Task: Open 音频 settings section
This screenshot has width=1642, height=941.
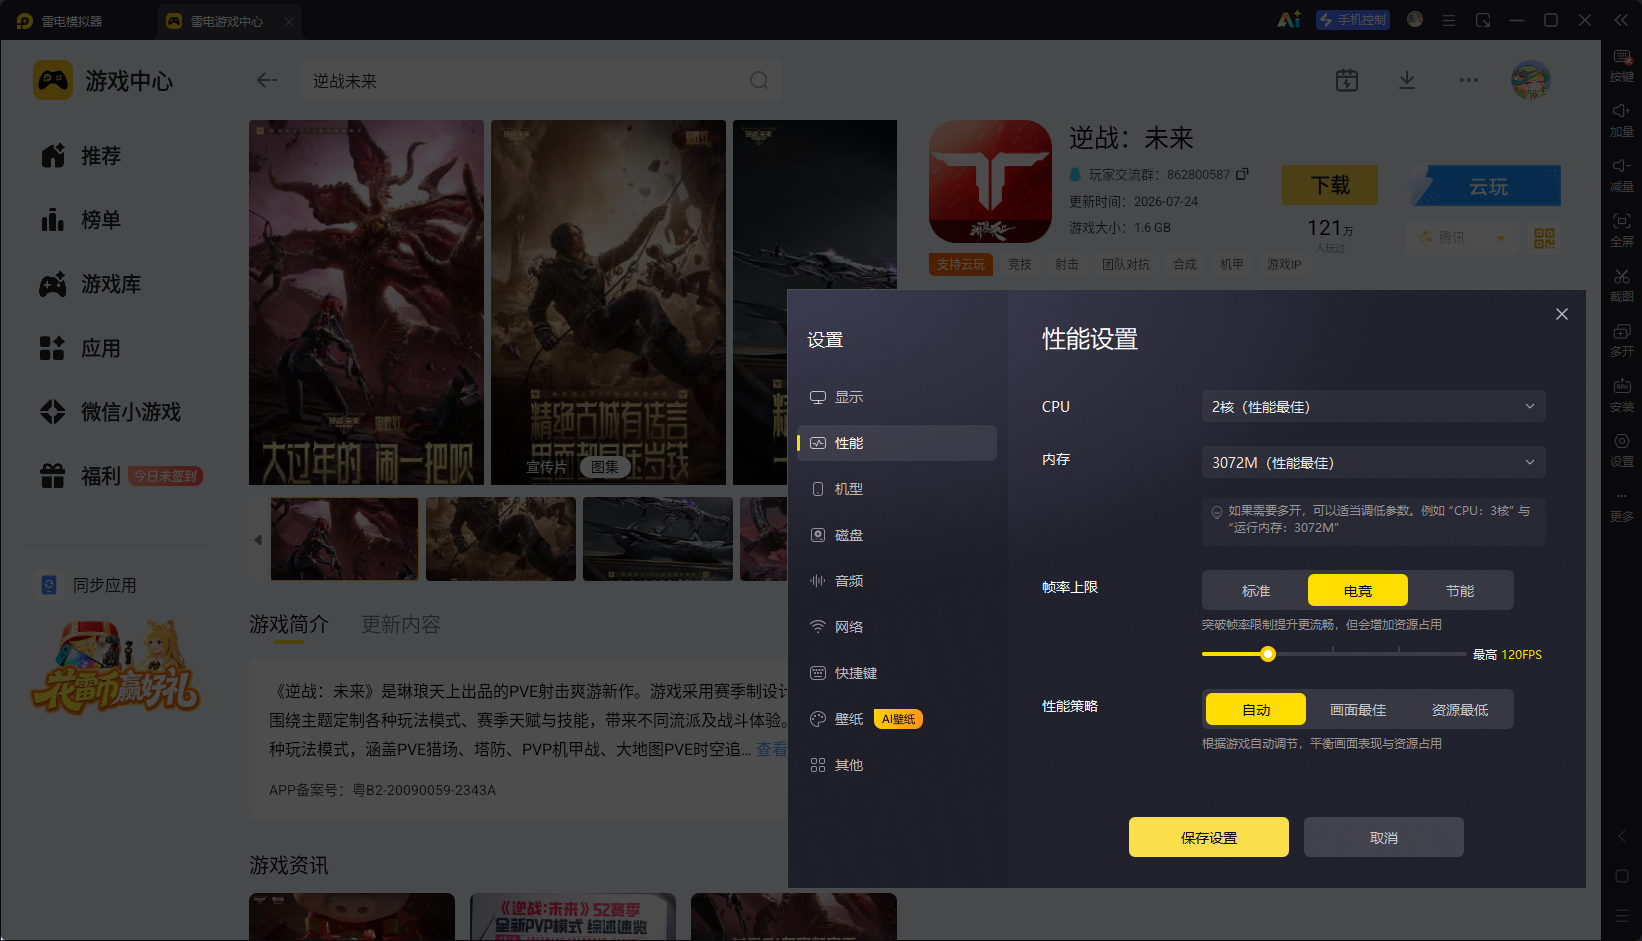Action: coord(897,581)
